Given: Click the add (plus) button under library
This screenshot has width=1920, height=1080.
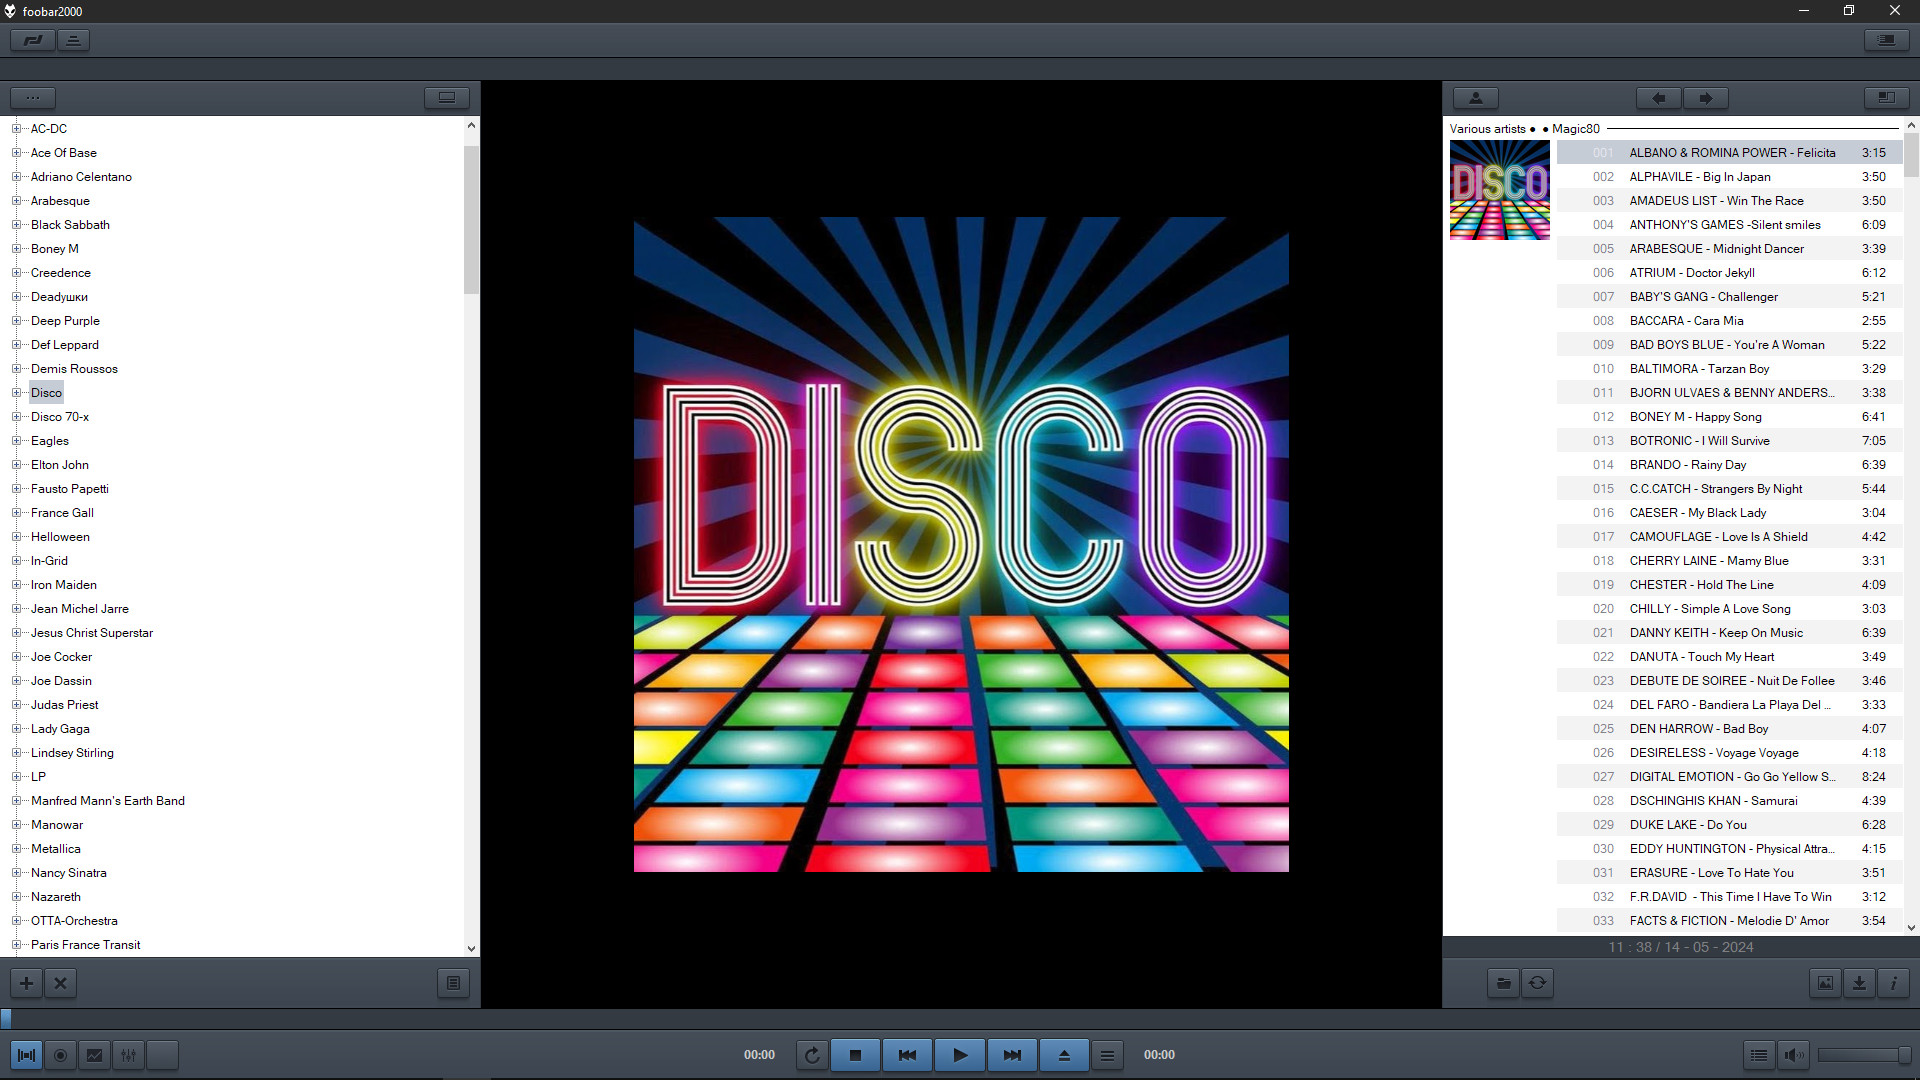Looking at the screenshot, I should (x=27, y=983).
